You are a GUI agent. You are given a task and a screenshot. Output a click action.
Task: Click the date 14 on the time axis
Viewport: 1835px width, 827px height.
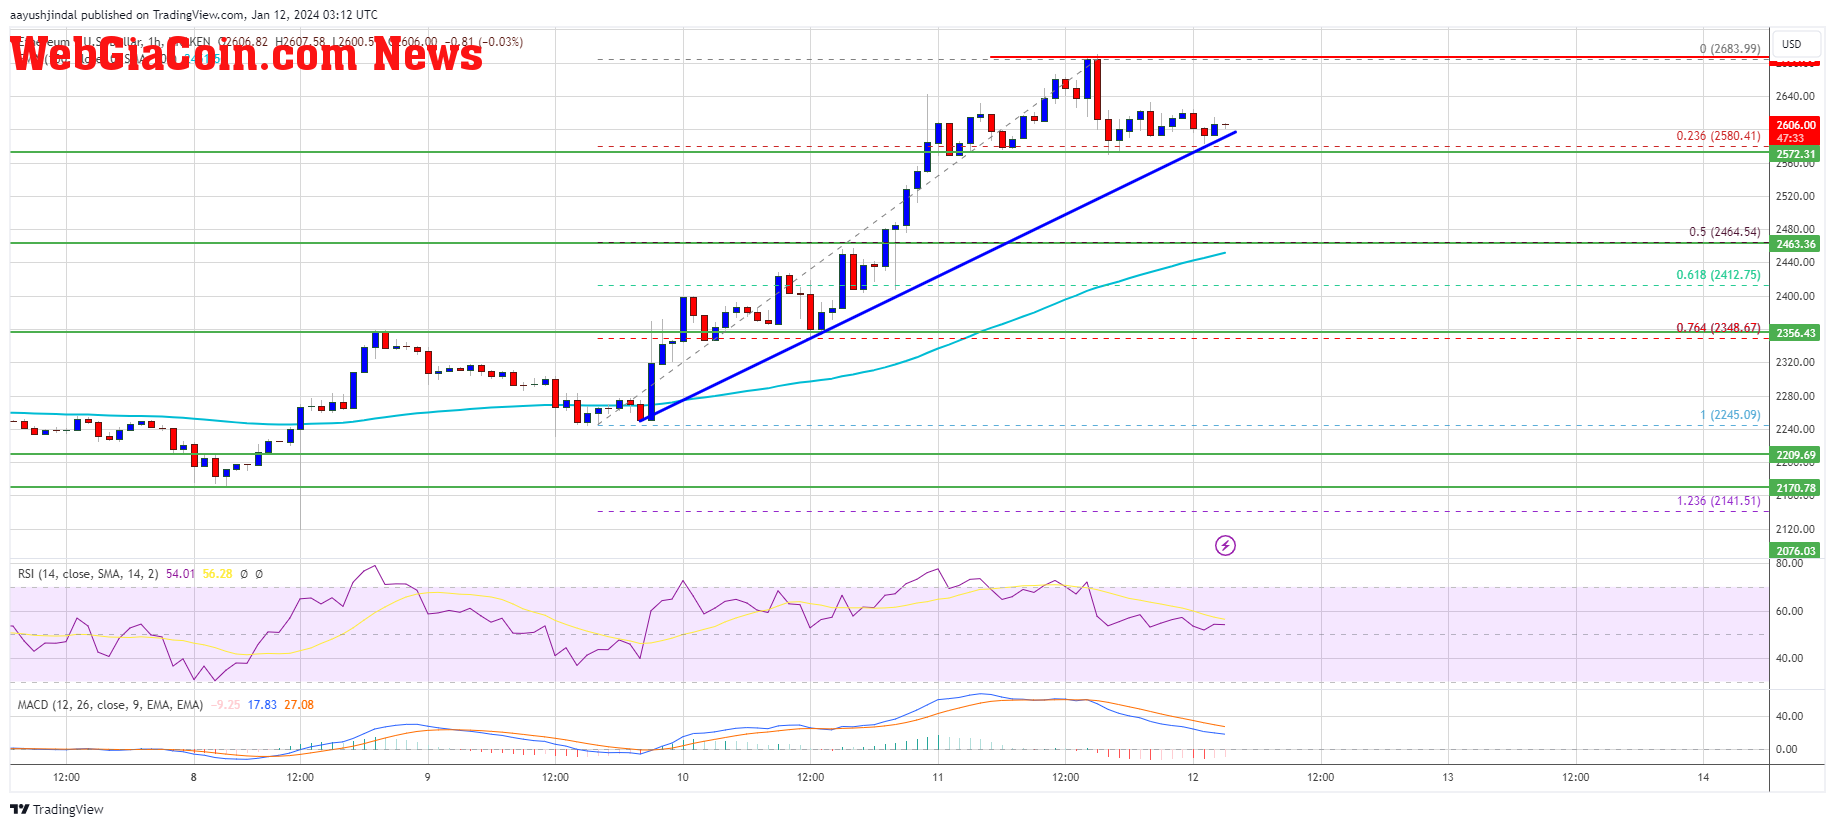1703,777
